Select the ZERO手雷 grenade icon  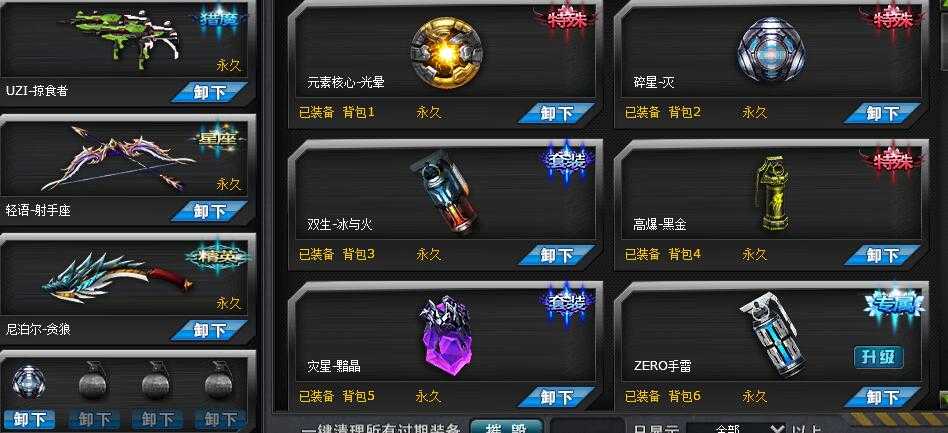pyautogui.click(x=773, y=334)
